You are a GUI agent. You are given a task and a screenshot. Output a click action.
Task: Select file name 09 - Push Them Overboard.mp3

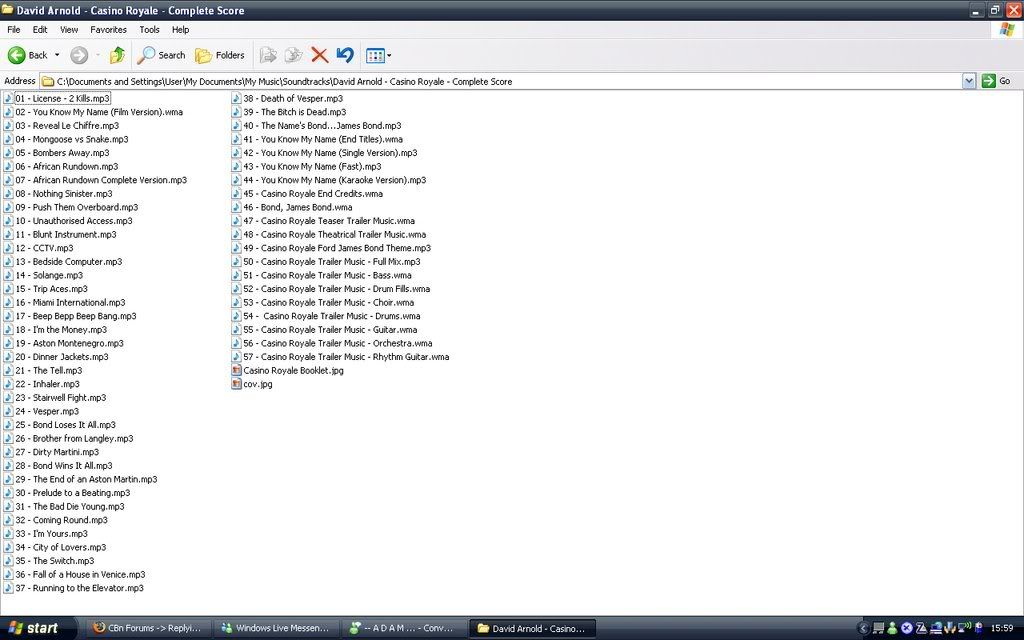[77, 207]
